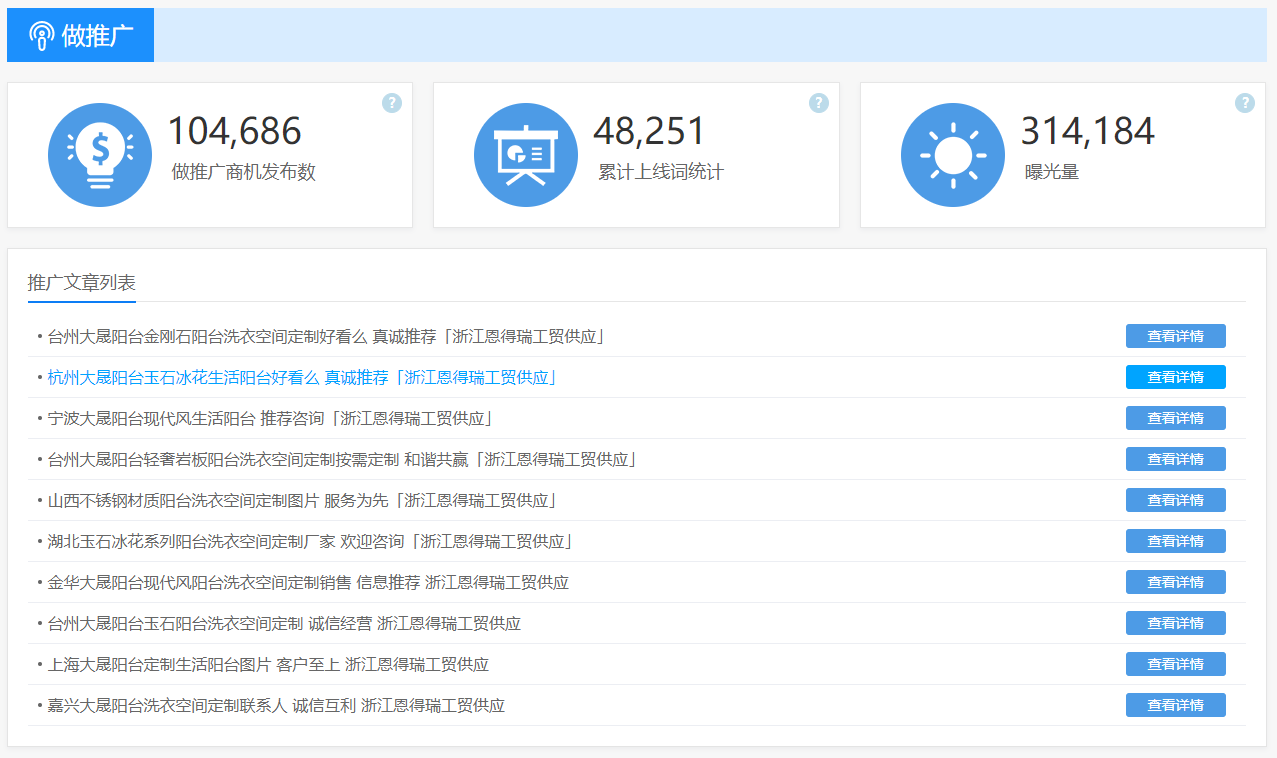Click the broadcast icon beside 做推广

[41, 36]
